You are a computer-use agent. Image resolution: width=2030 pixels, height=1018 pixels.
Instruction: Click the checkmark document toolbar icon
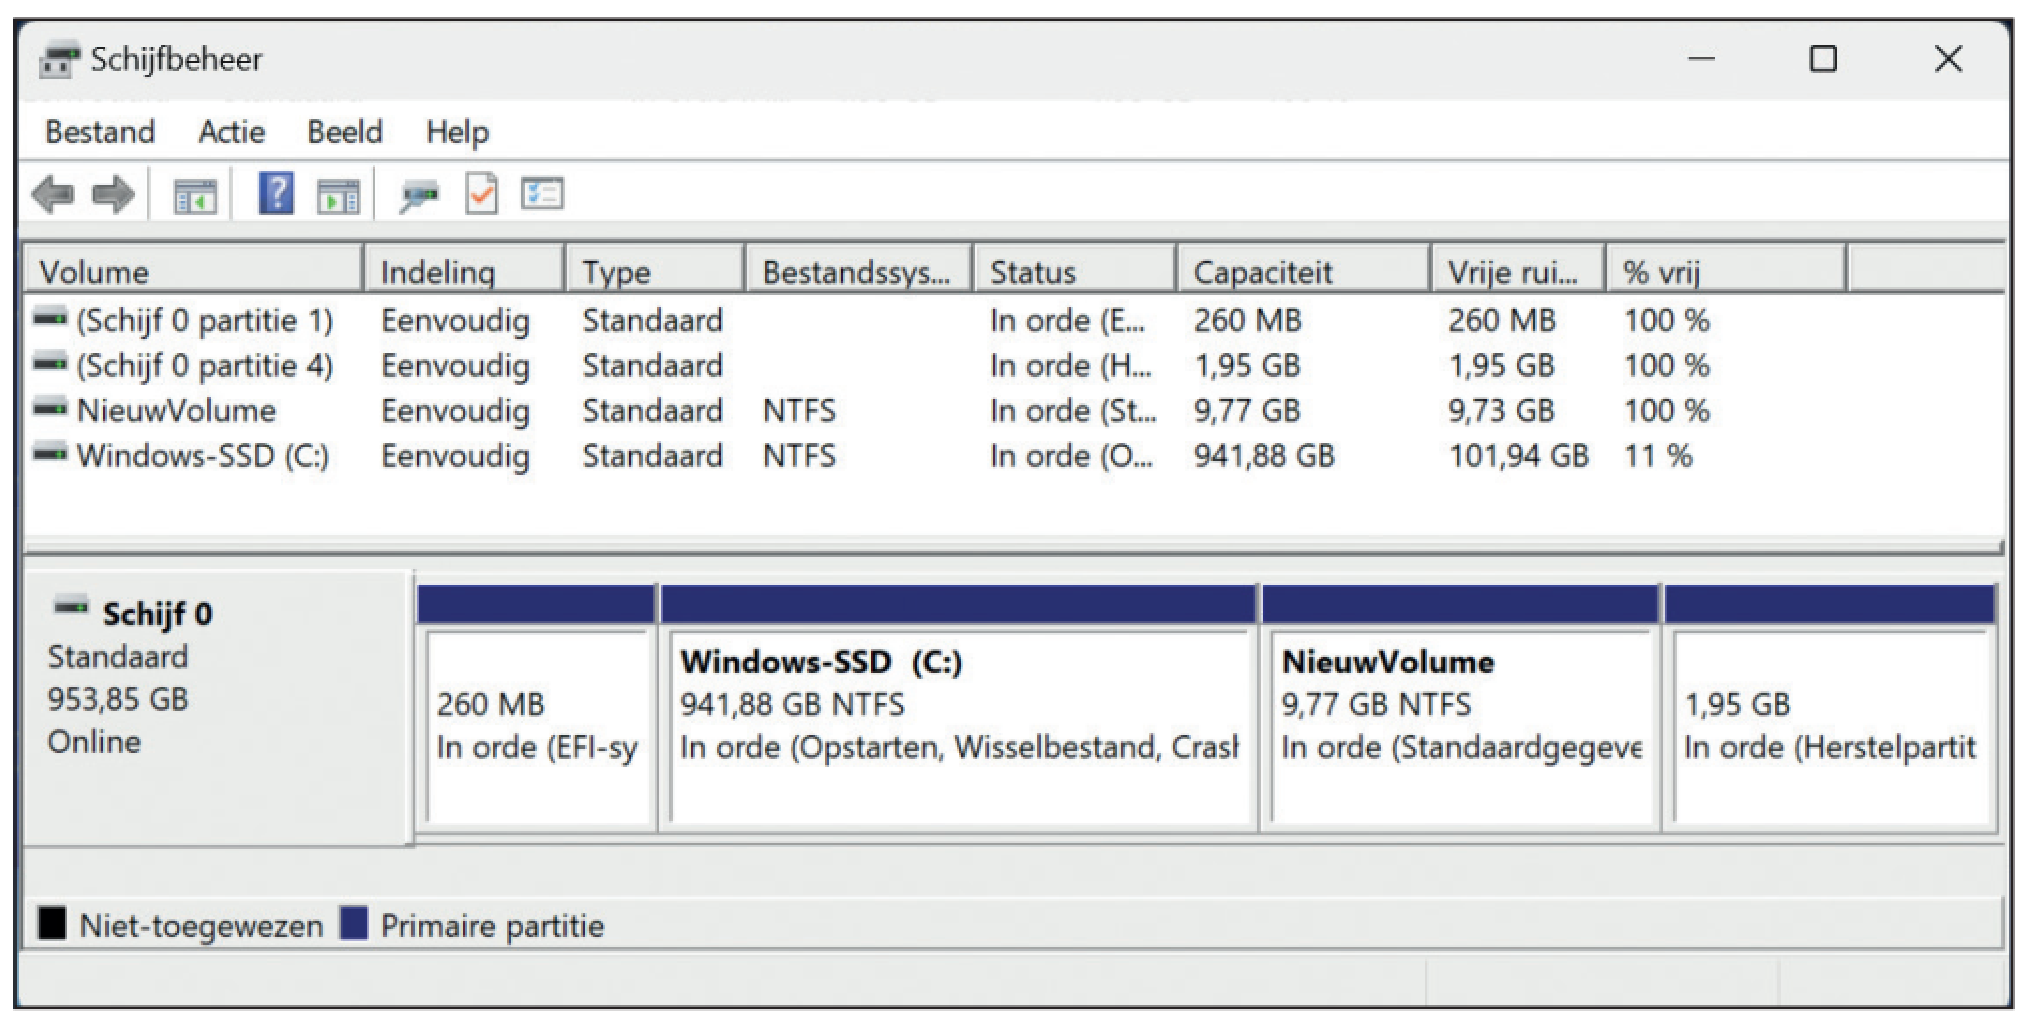[481, 194]
